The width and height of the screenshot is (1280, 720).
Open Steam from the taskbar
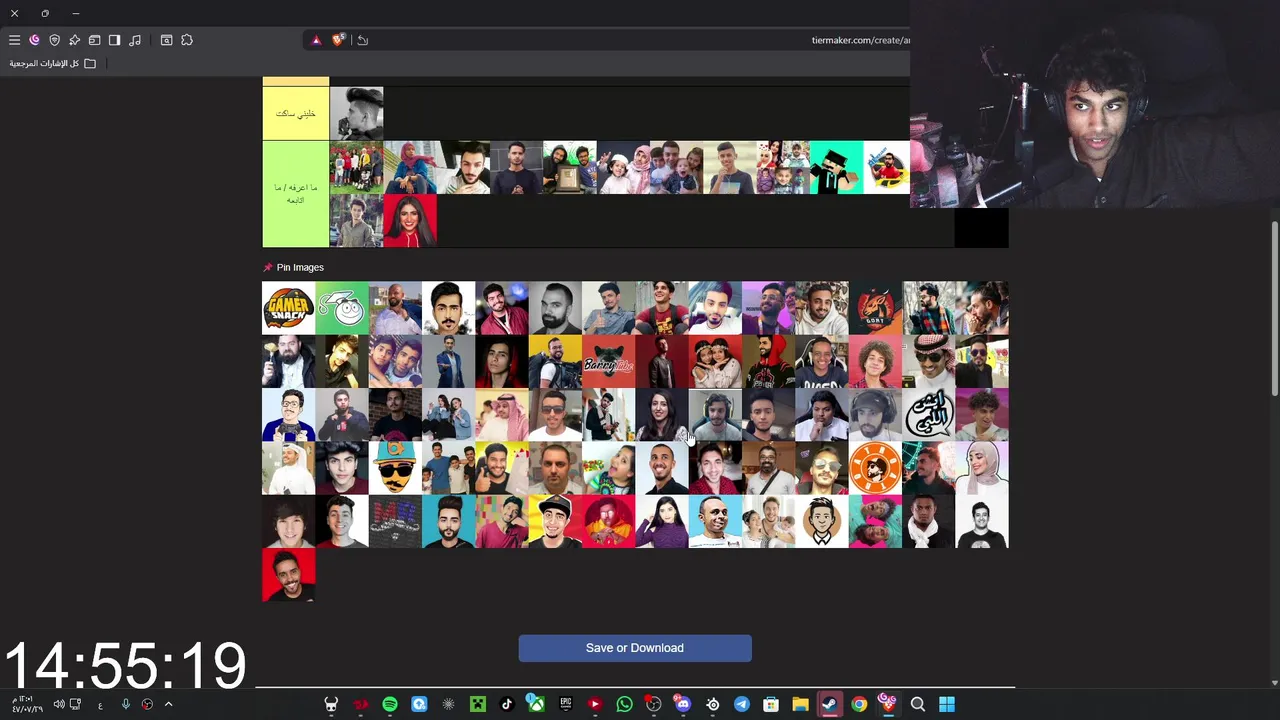coord(830,704)
